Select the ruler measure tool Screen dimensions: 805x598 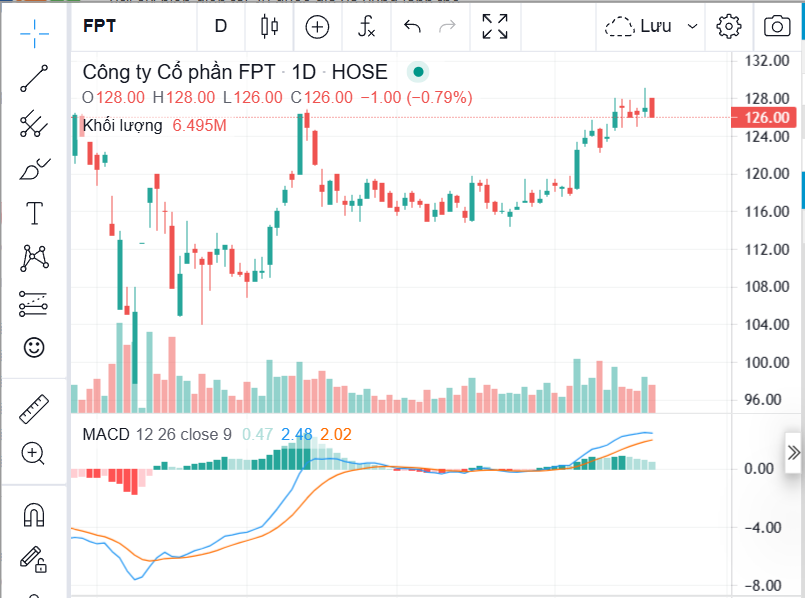pos(34,409)
